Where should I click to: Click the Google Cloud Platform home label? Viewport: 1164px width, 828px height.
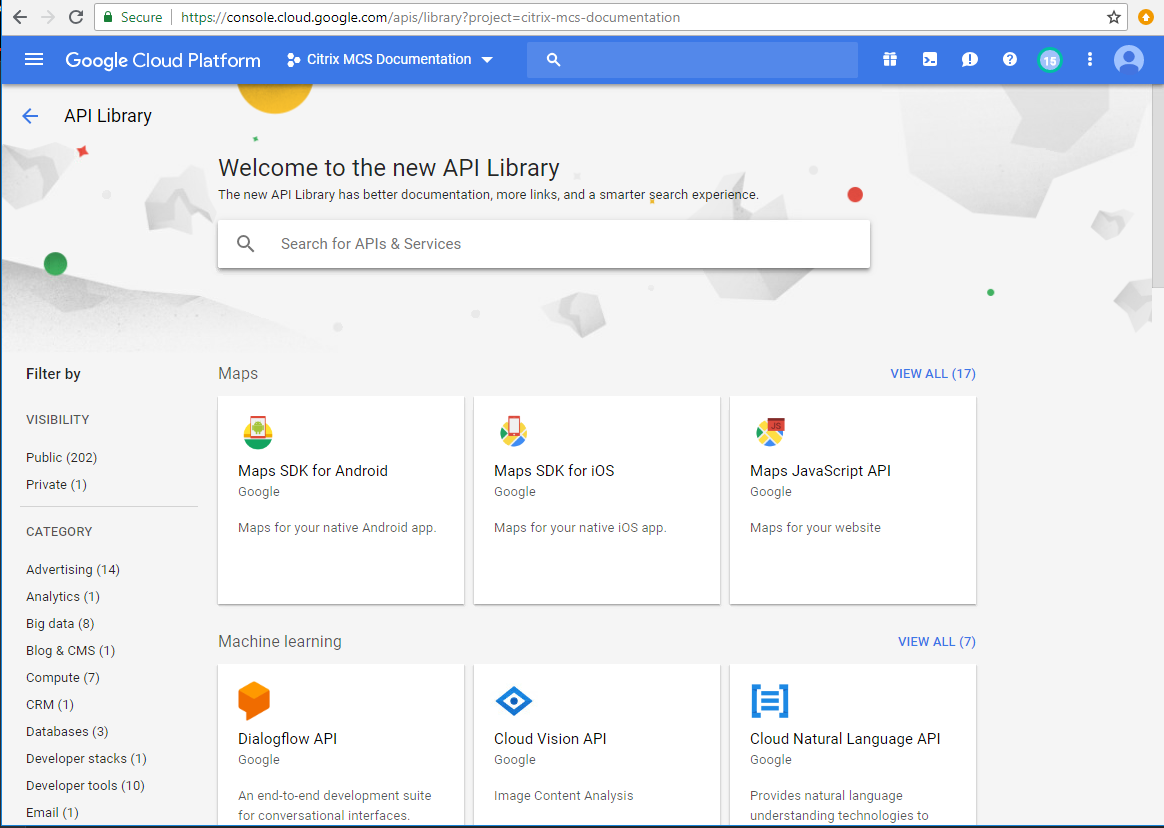[x=162, y=59]
